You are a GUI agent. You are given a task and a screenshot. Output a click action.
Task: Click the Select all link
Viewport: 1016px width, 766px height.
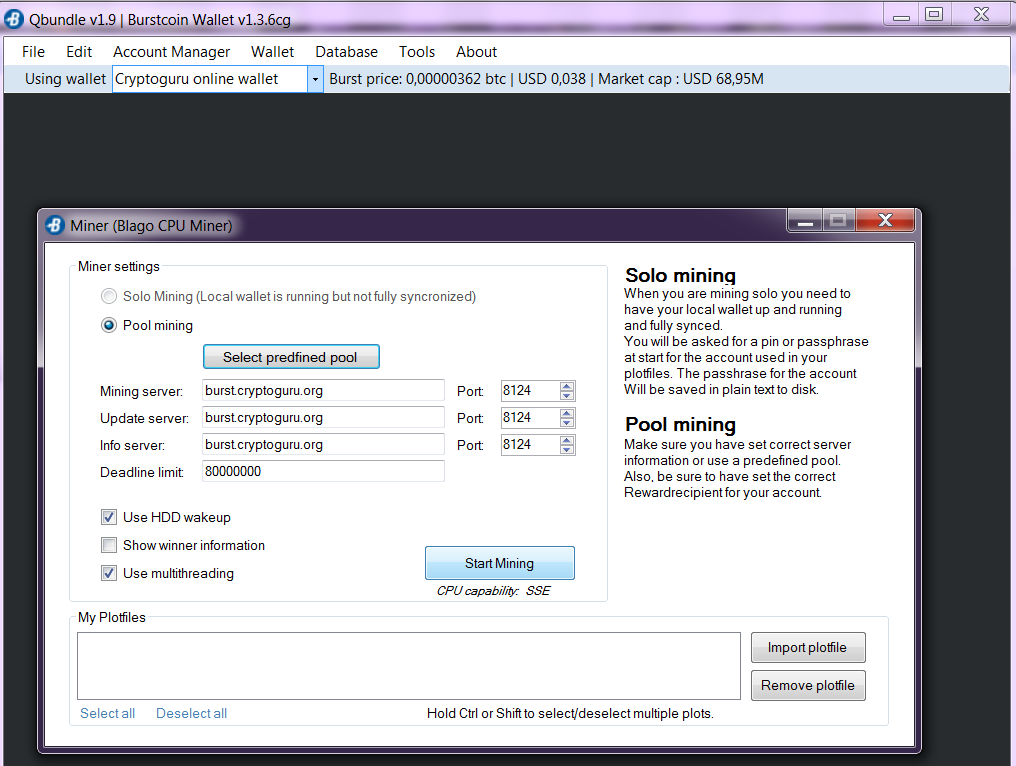(x=108, y=714)
